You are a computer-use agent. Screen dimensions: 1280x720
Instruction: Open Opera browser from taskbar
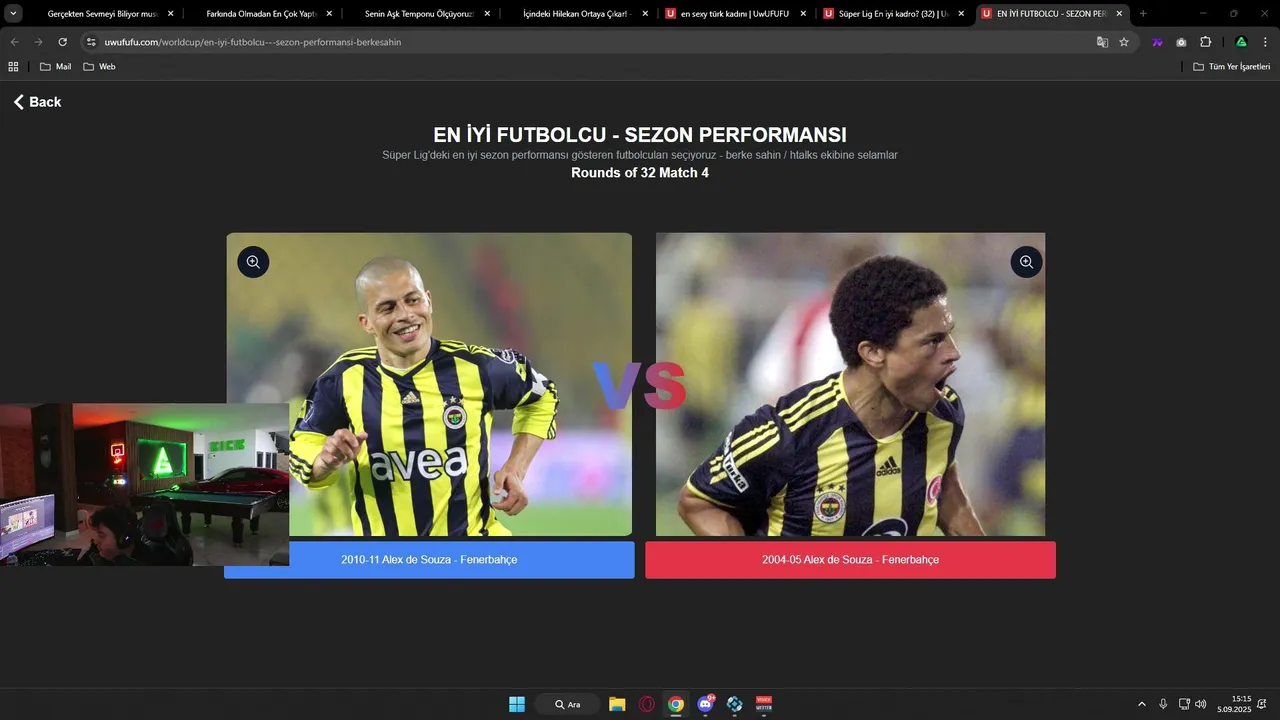pos(647,704)
